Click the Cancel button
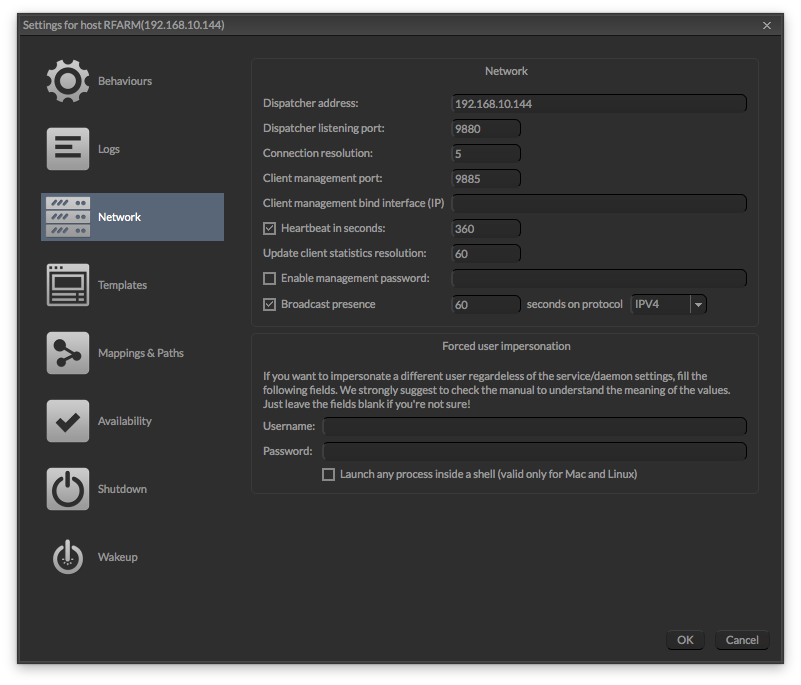 click(x=741, y=640)
